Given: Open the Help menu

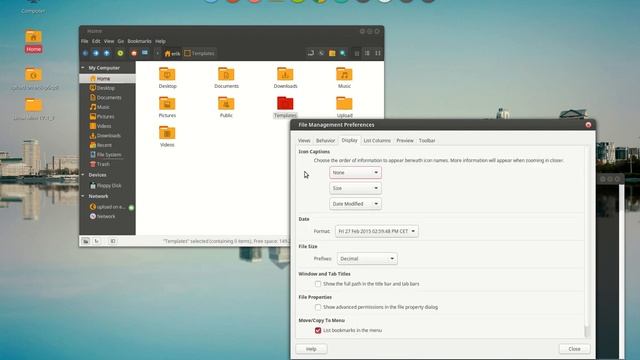Looking at the screenshot, I should point(160,41).
